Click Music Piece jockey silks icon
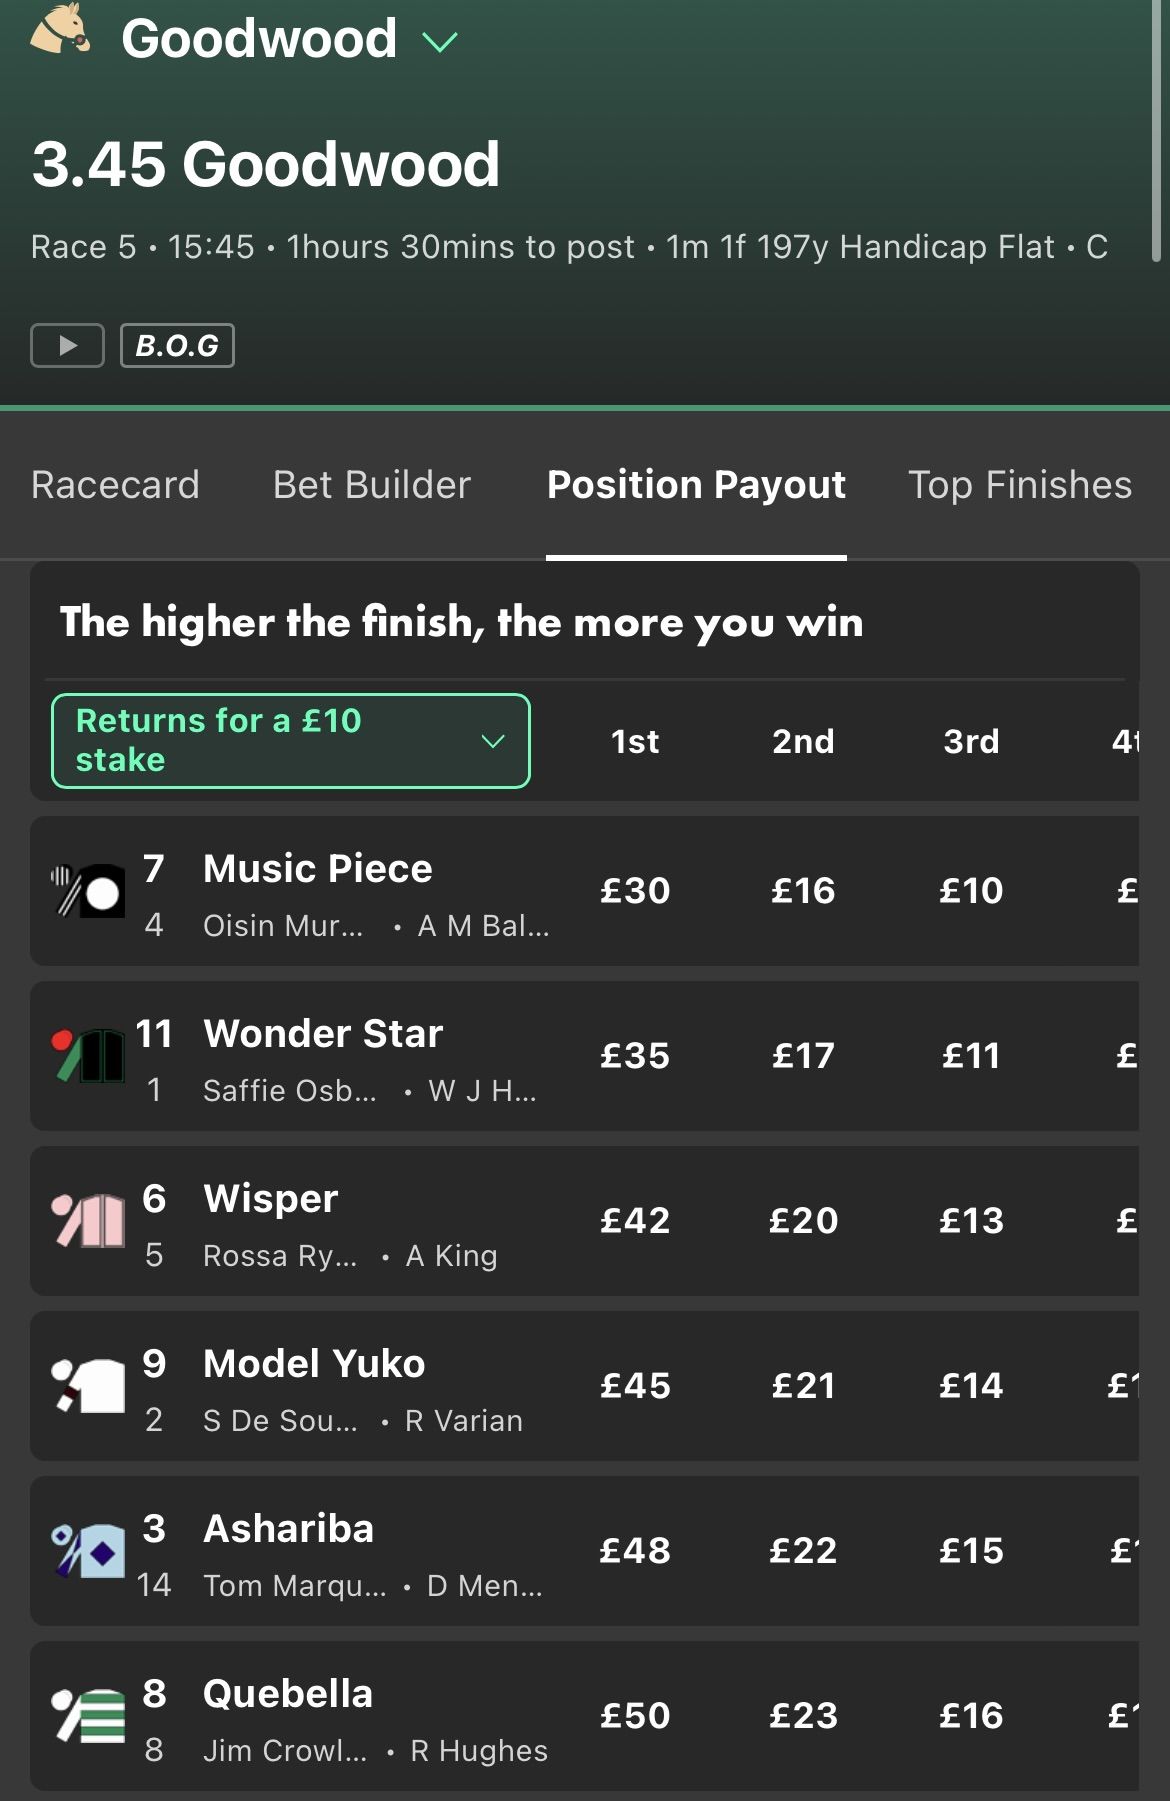Viewport: 1170px width, 1801px height. coord(89,890)
